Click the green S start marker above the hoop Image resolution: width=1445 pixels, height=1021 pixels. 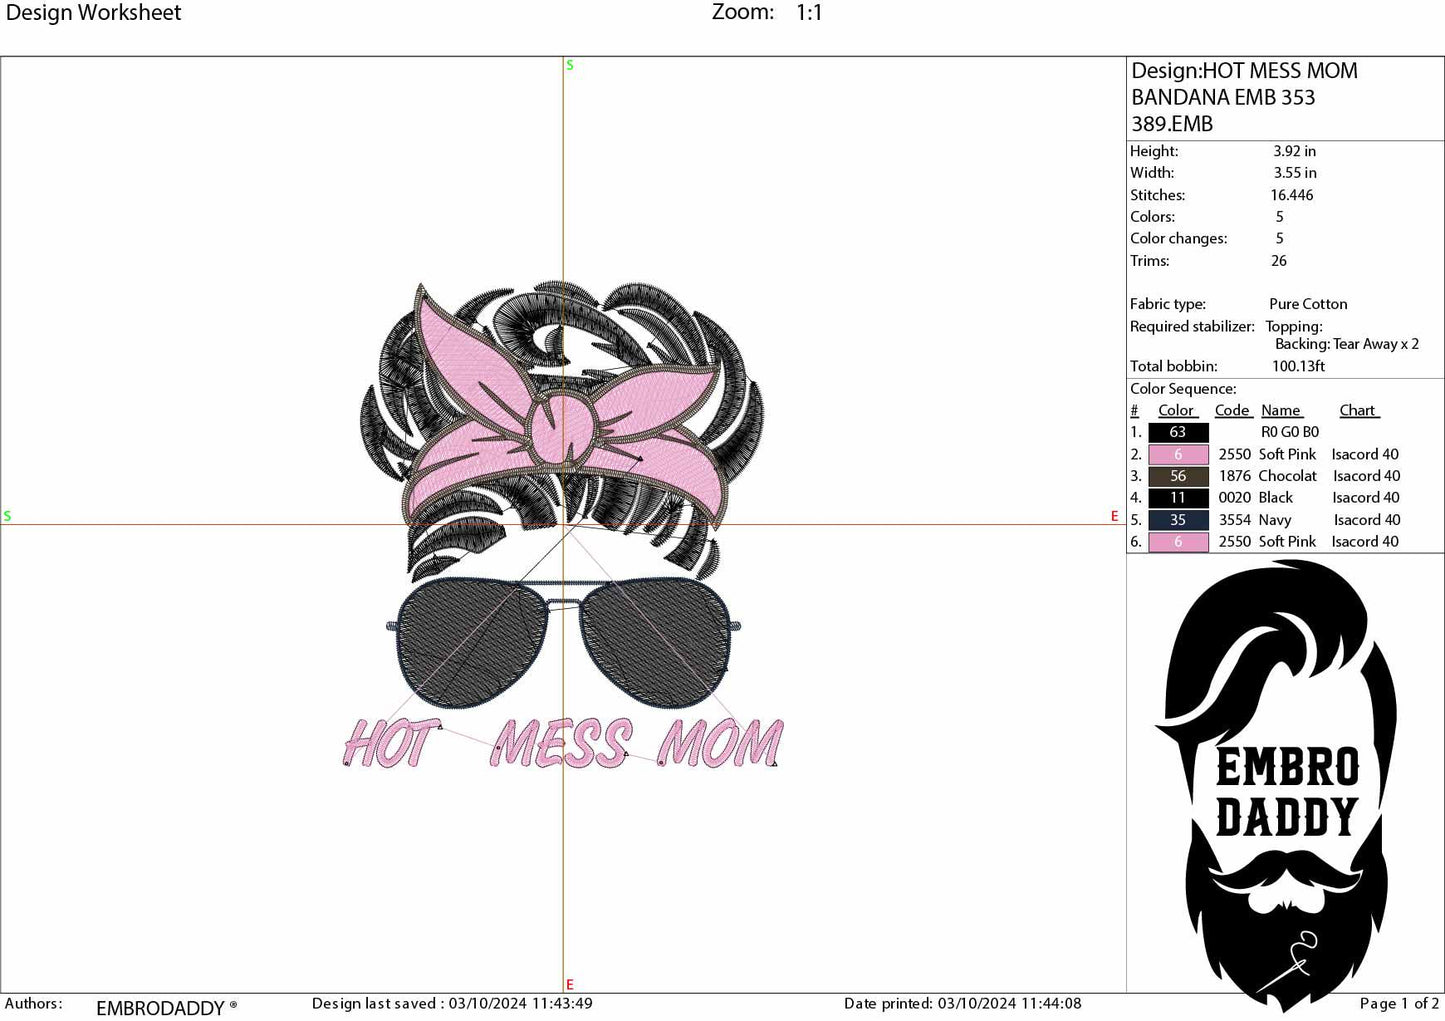(570, 64)
